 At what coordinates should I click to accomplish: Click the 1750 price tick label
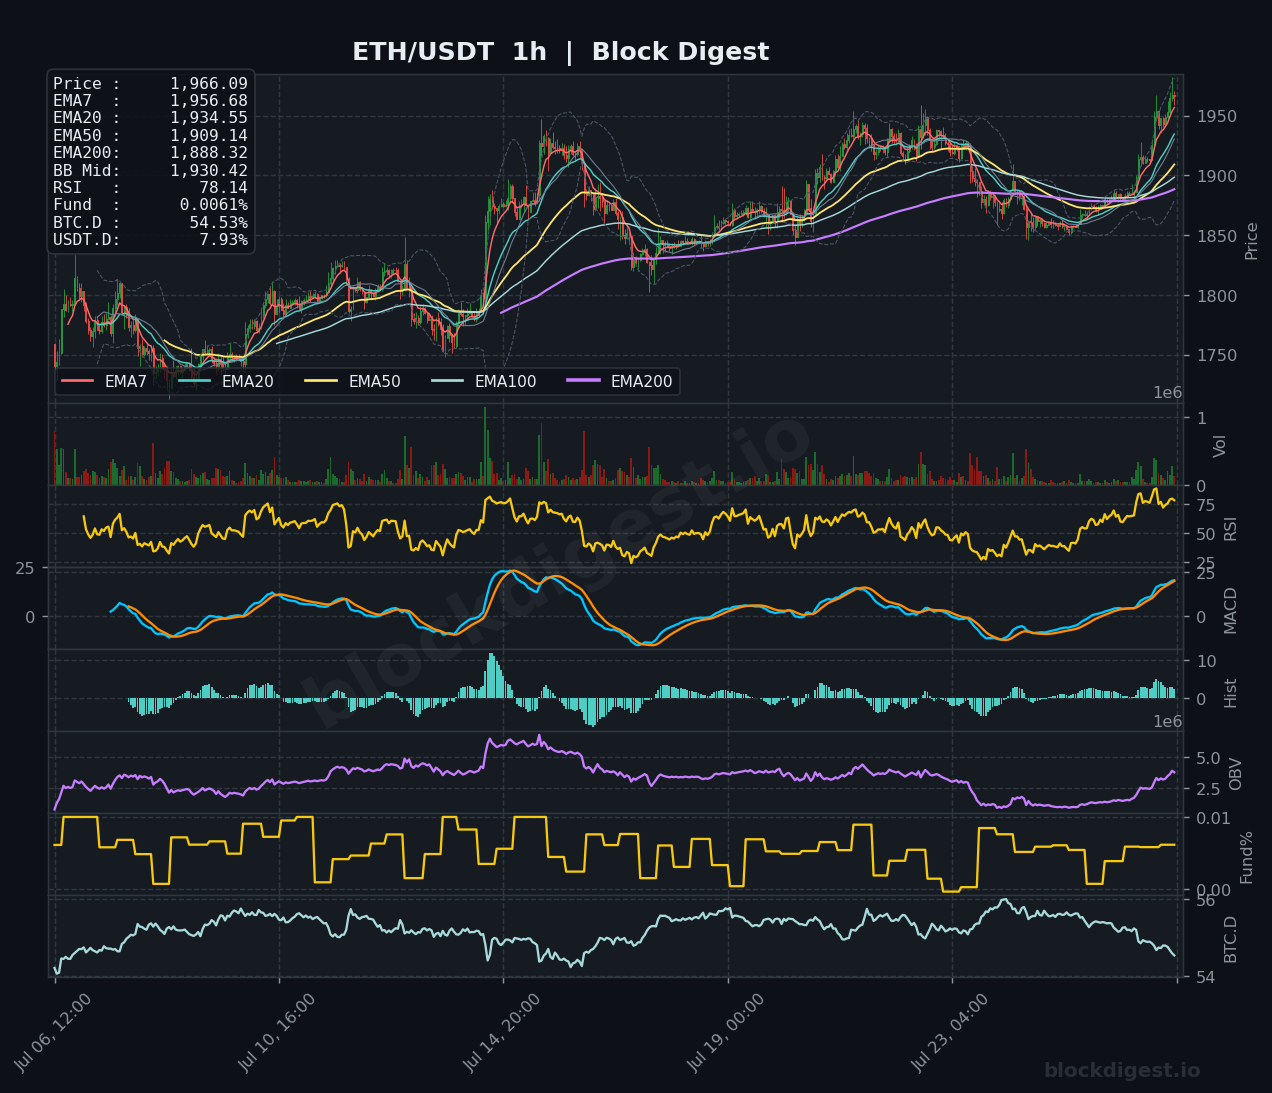[1217, 356]
